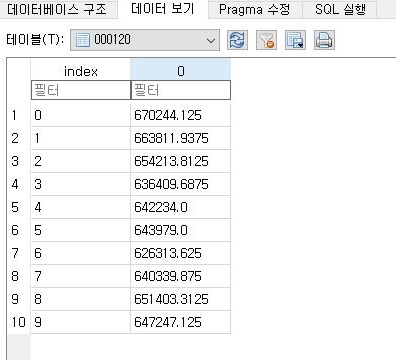The width and height of the screenshot is (396, 360).
Task: Select row header for 670244.125 row
Action: point(19,115)
